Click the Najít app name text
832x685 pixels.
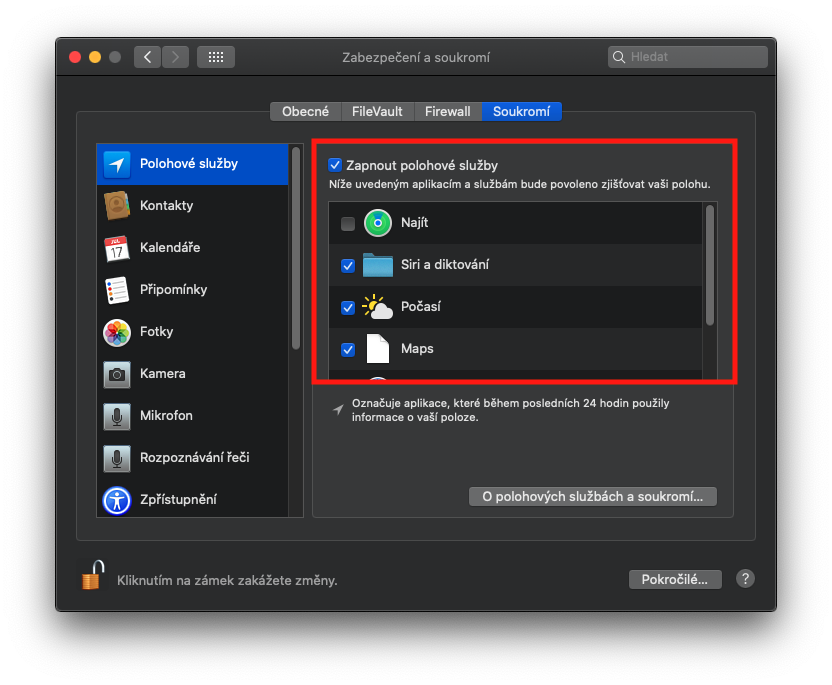click(x=414, y=223)
